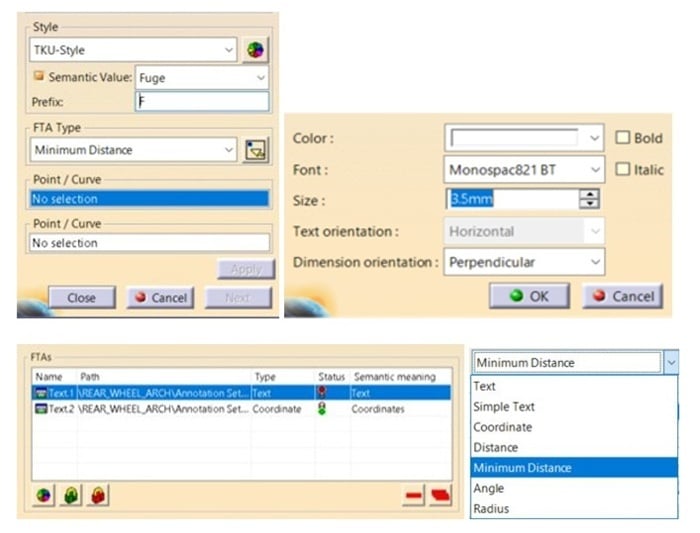Decrease Size with the down spinner
Image resolution: width=700 pixels, height=533 pixels.
click(590, 204)
